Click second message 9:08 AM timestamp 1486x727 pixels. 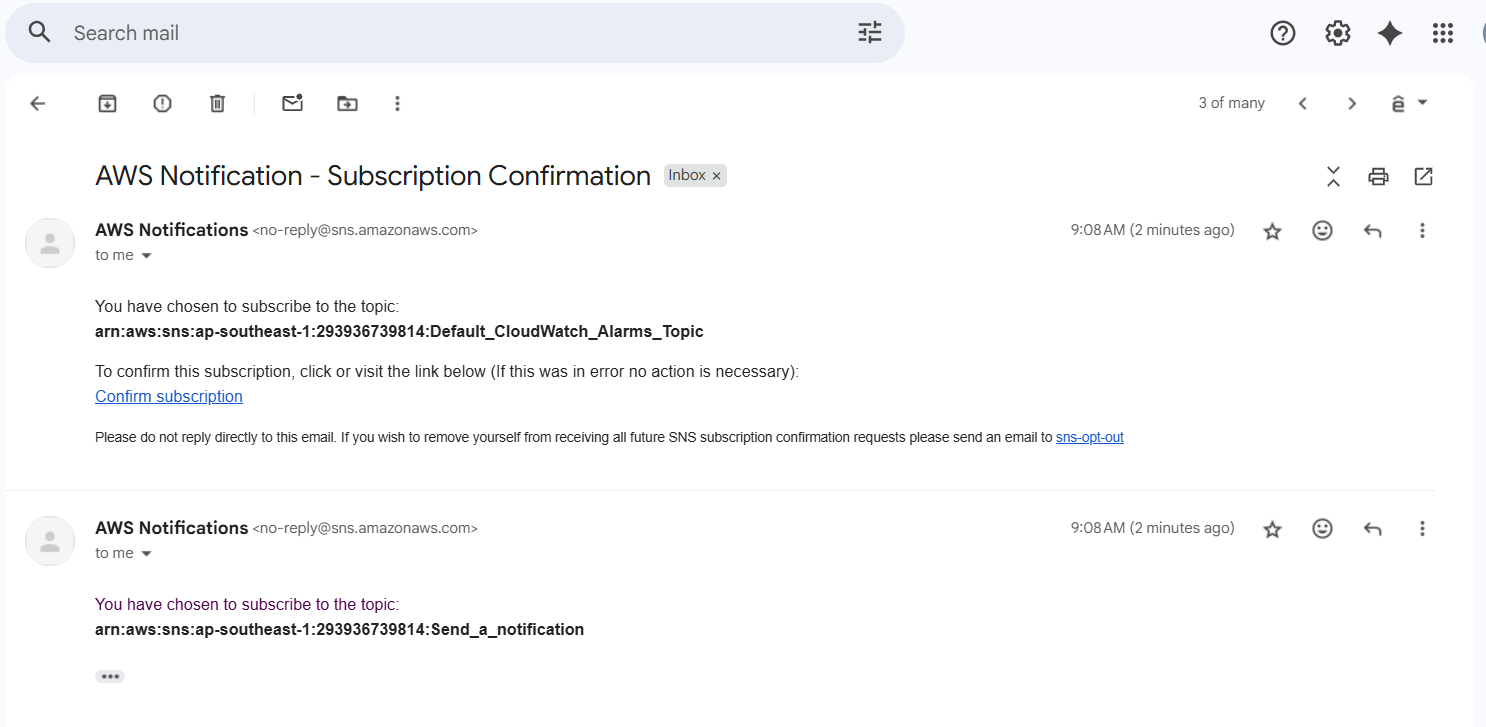(1152, 528)
